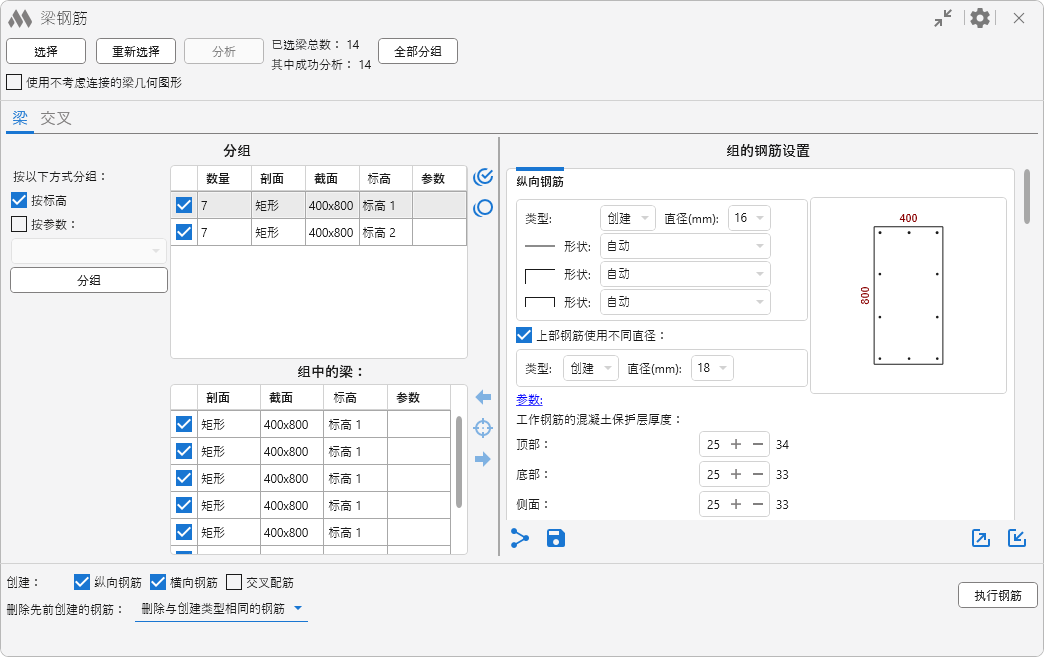Click the 执行钢筋 button
Screen dimensions: 1044x657
pyautogui.click(x=997, y=595)
